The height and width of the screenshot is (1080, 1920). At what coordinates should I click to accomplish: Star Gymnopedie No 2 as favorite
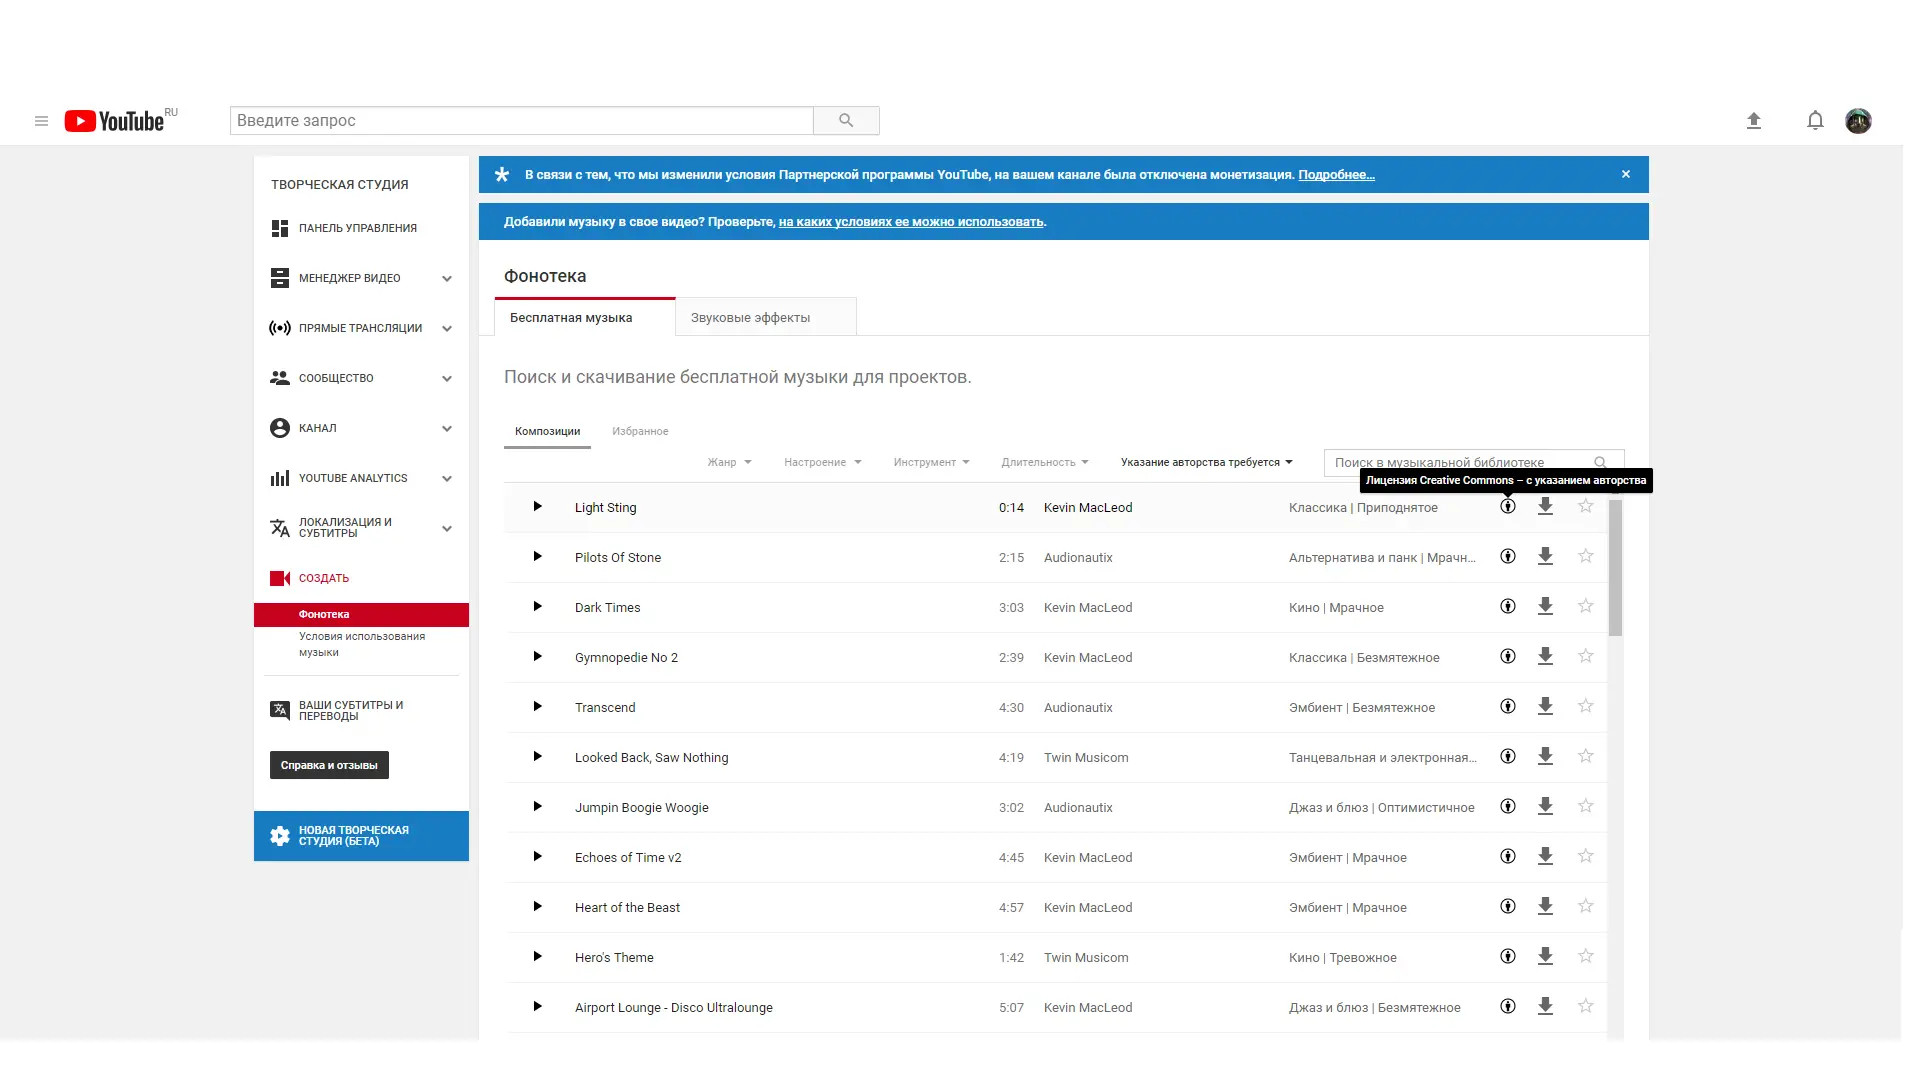coord(1585,657)
